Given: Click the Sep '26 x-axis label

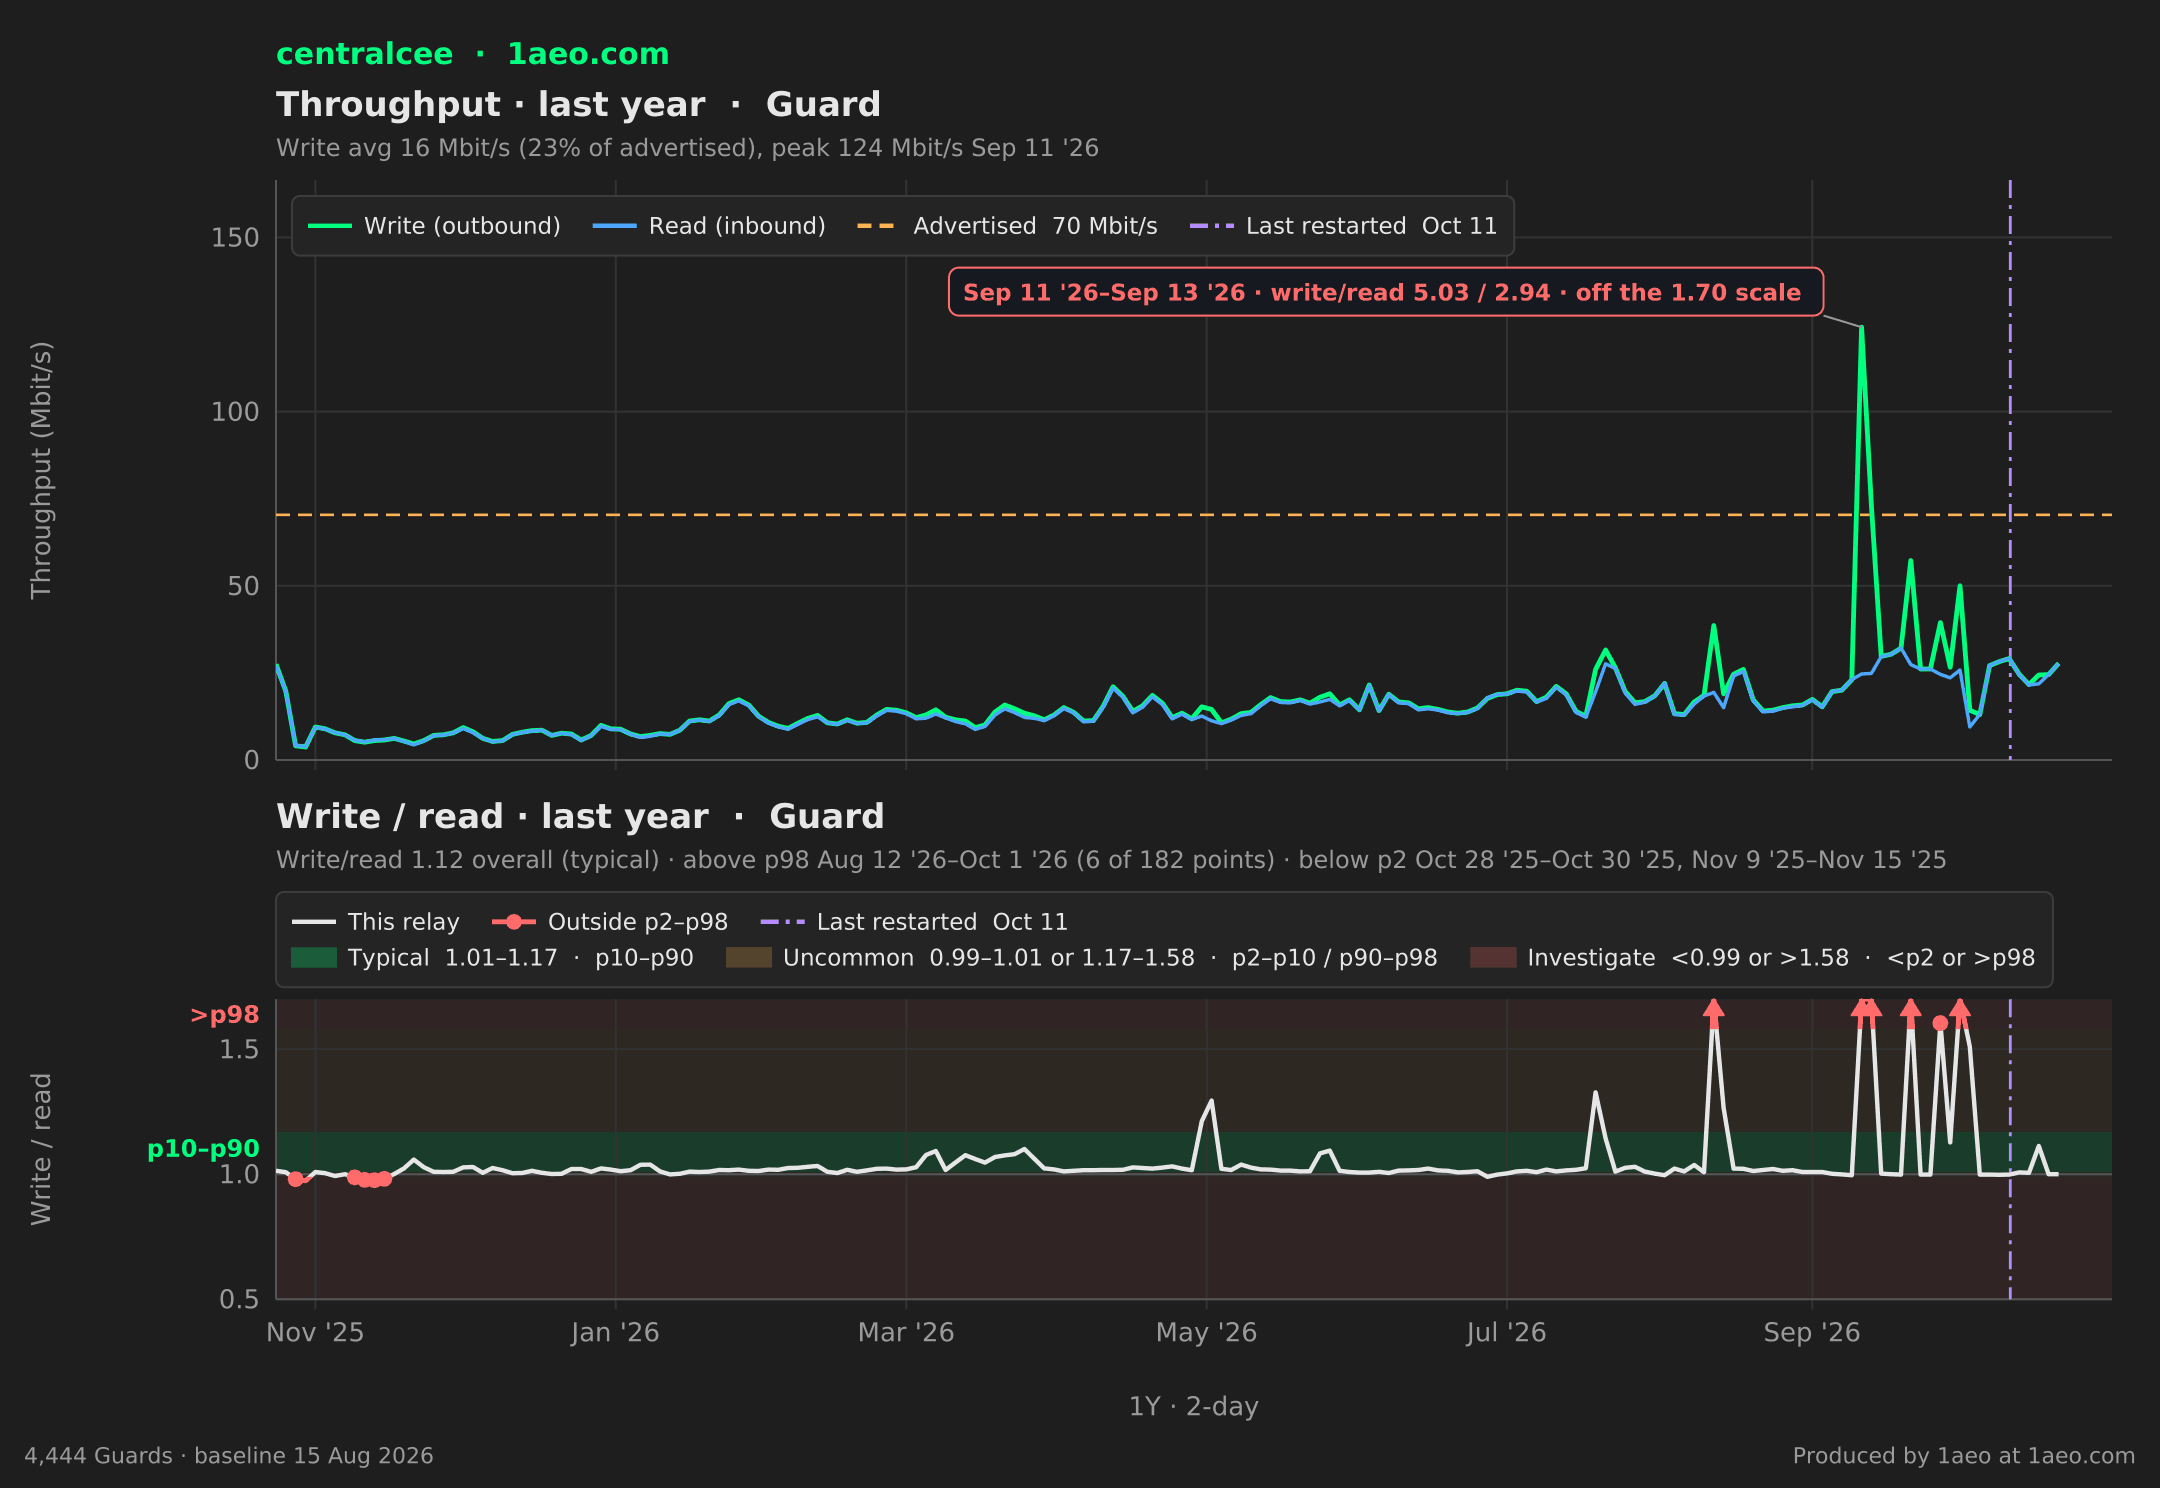Looking at the screenshot, I should 1812,1333.
